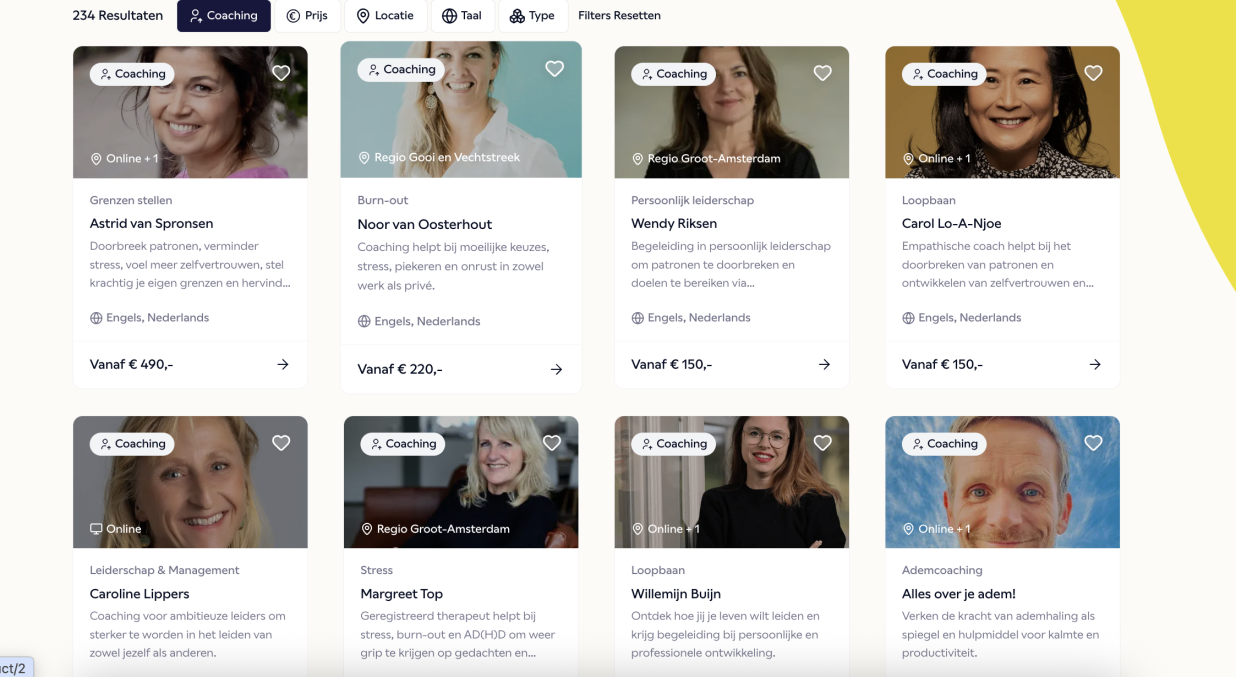Screen dimensions: 1236x677
Task: Click arrow next to Vanaf € 220,-
Action: (556, 370)
